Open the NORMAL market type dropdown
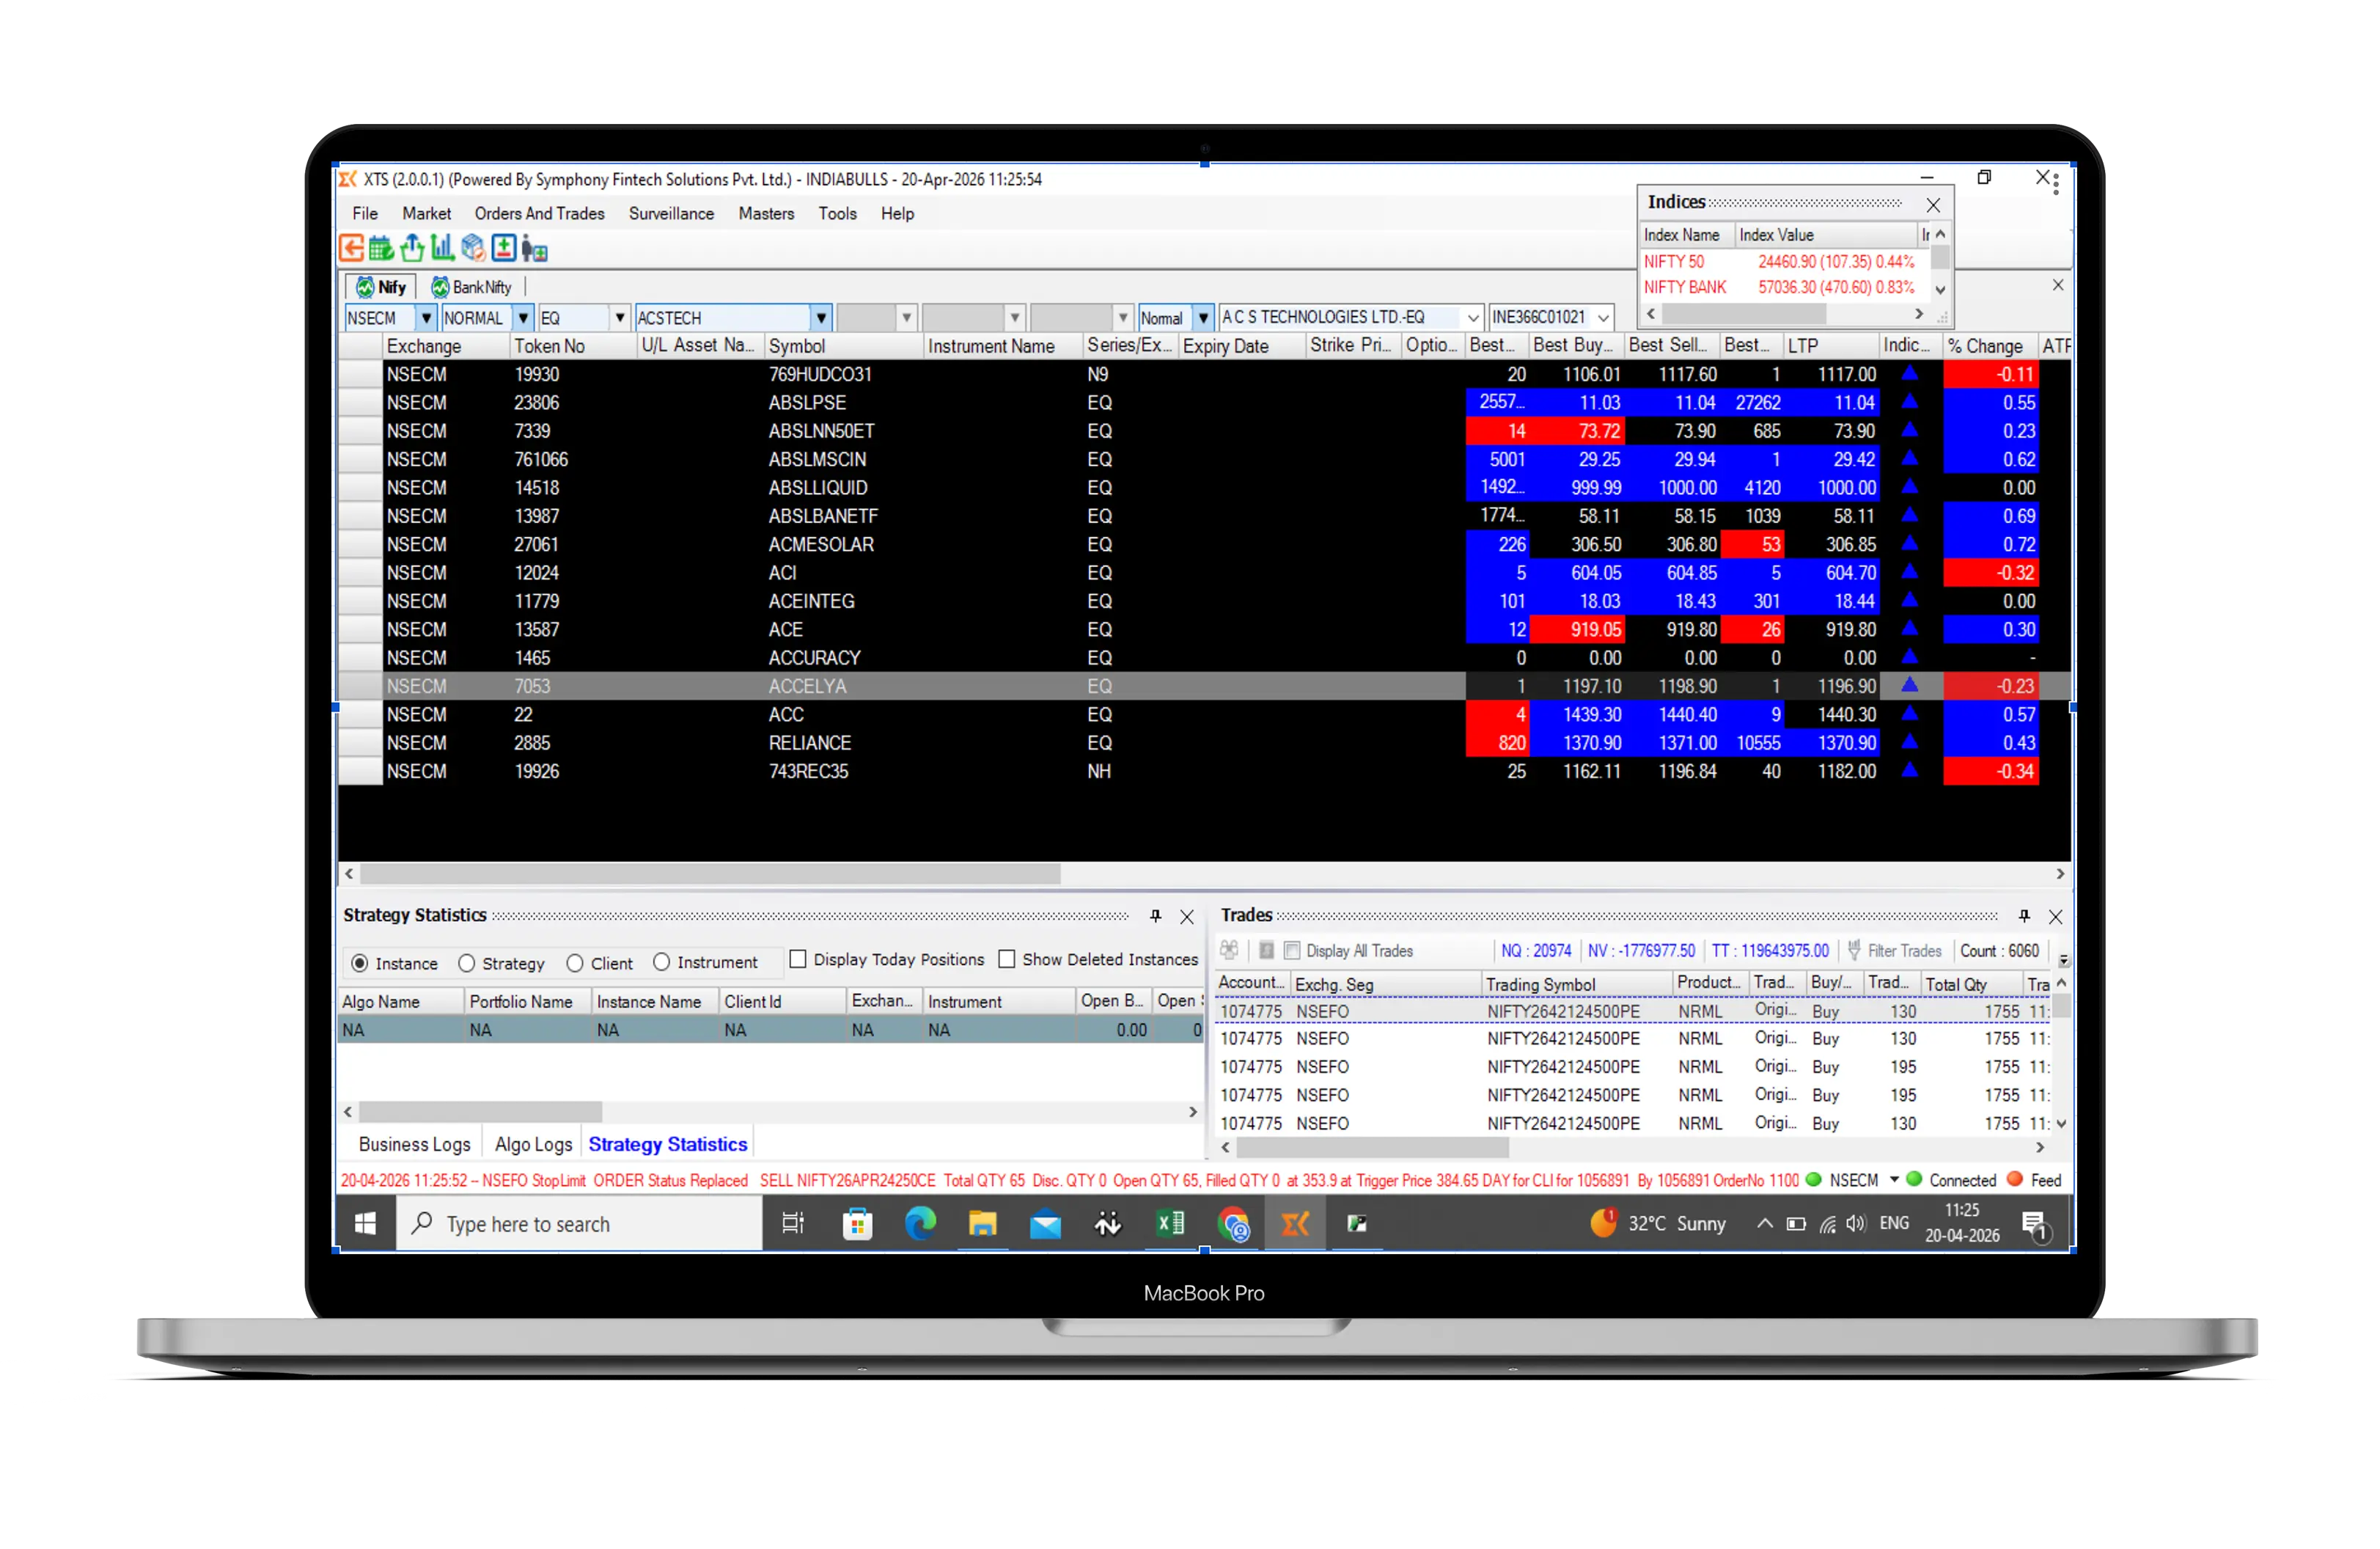Viewport: 2380px width, 1549px height. click(523, 318)
